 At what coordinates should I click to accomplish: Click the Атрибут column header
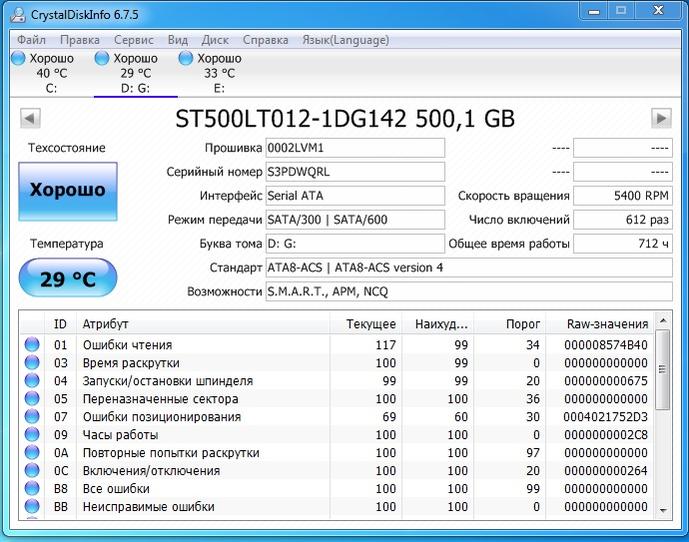(x=203, y=324)
